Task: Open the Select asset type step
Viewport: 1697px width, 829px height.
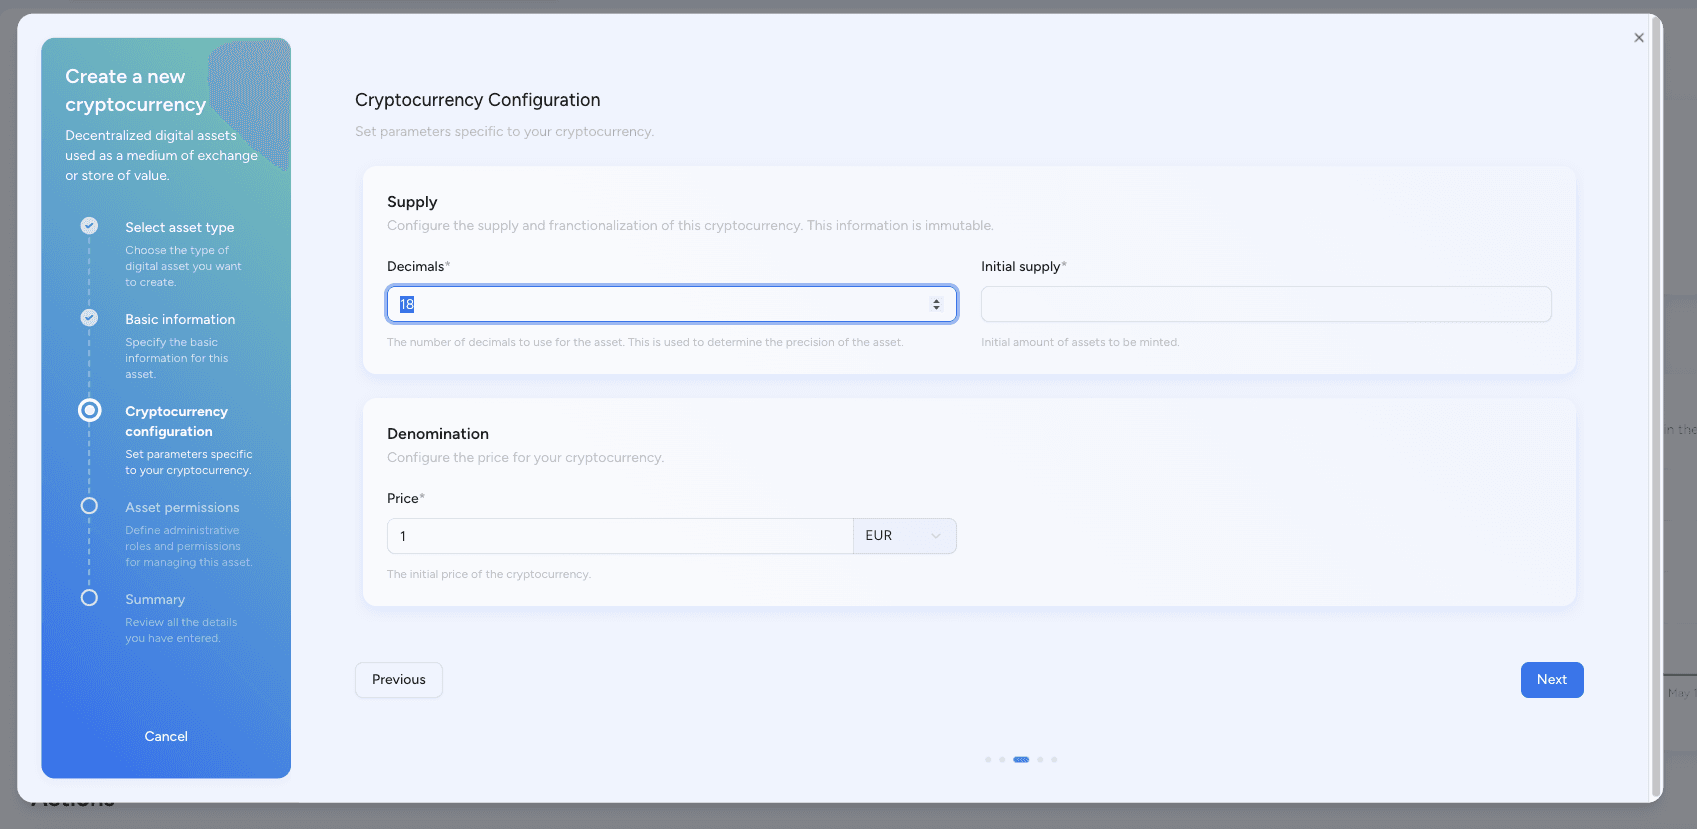Action: (x=180, y=228)
